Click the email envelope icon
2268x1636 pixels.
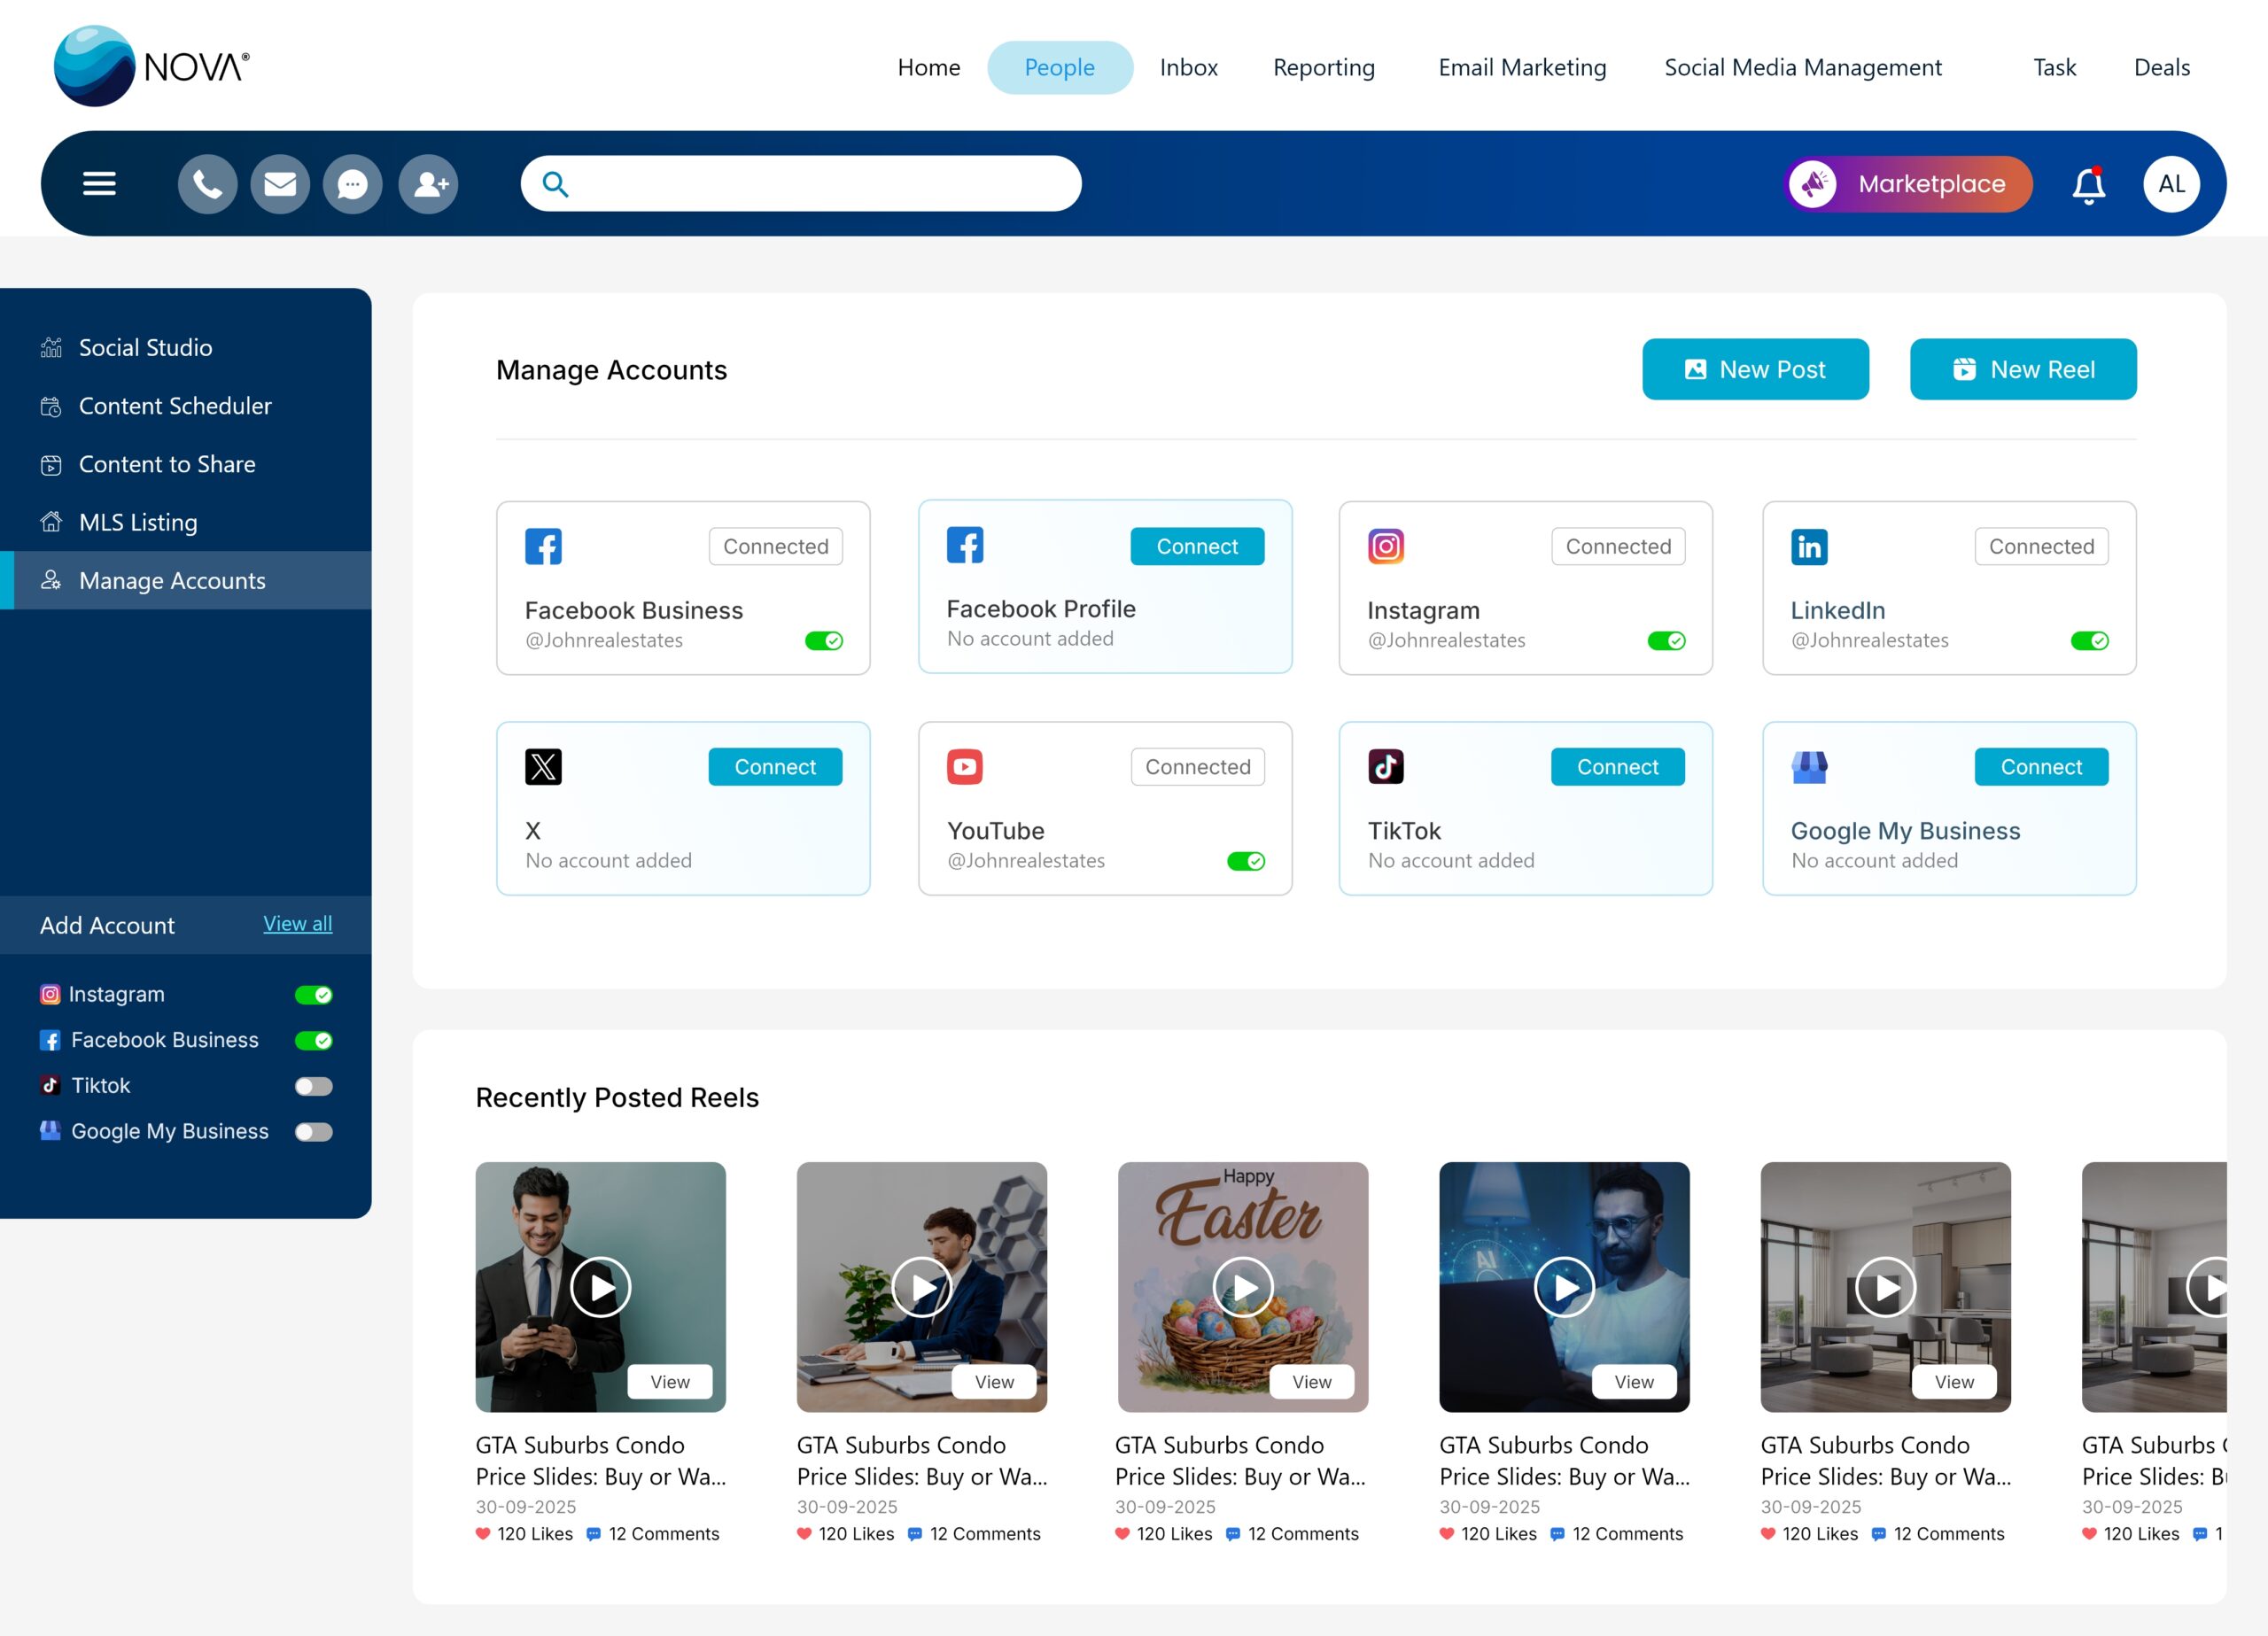(280, 184)
